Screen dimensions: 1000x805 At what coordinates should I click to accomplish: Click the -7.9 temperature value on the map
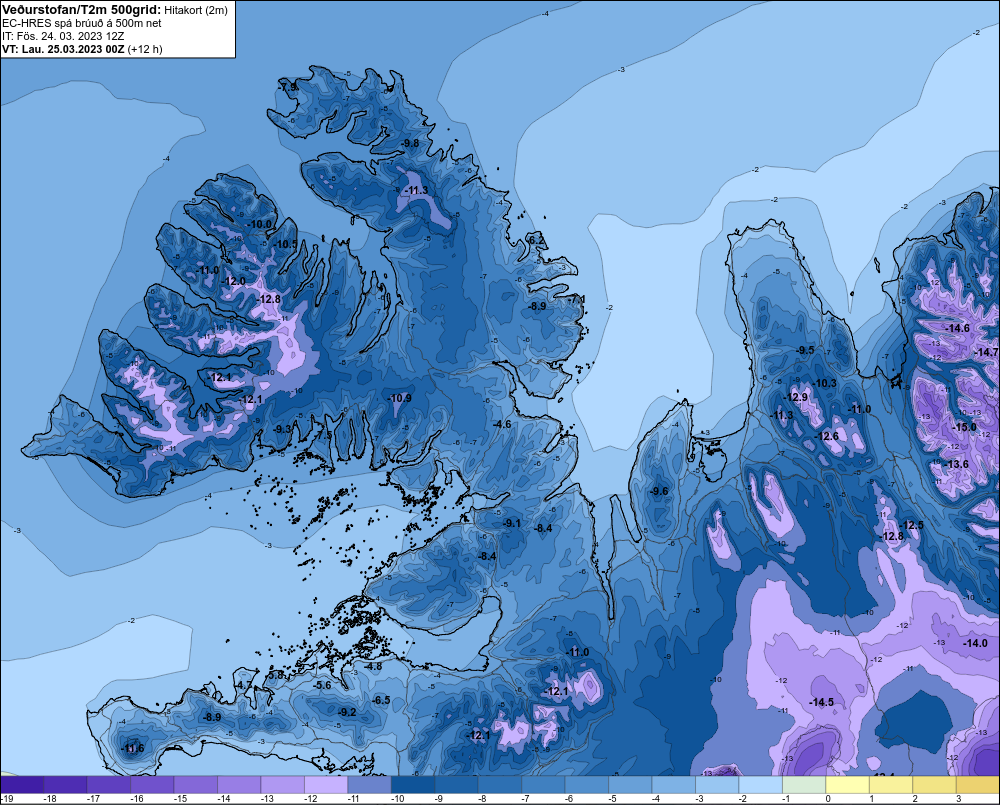(288, 87)
